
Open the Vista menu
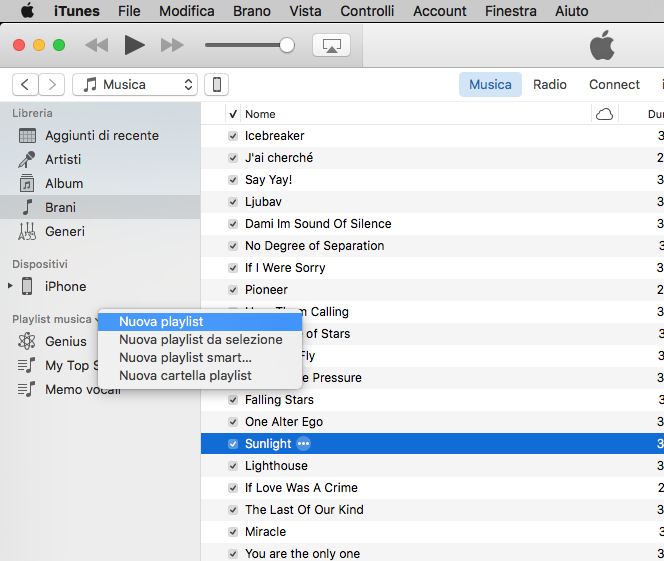click(x=305, y=11)
